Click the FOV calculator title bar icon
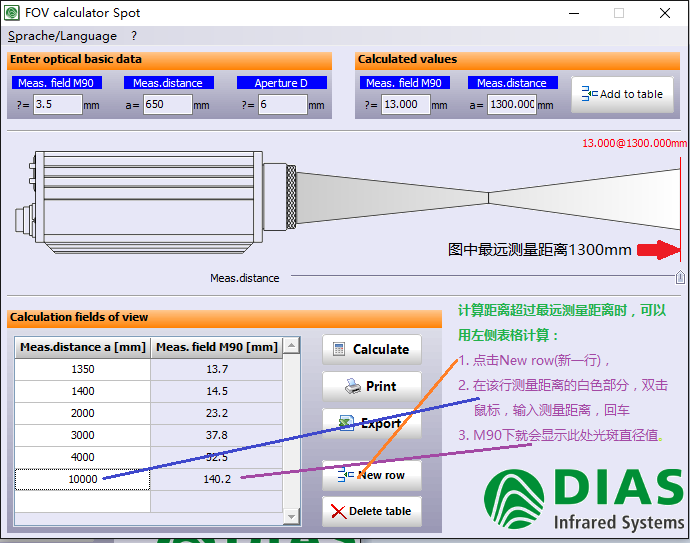 14,13
